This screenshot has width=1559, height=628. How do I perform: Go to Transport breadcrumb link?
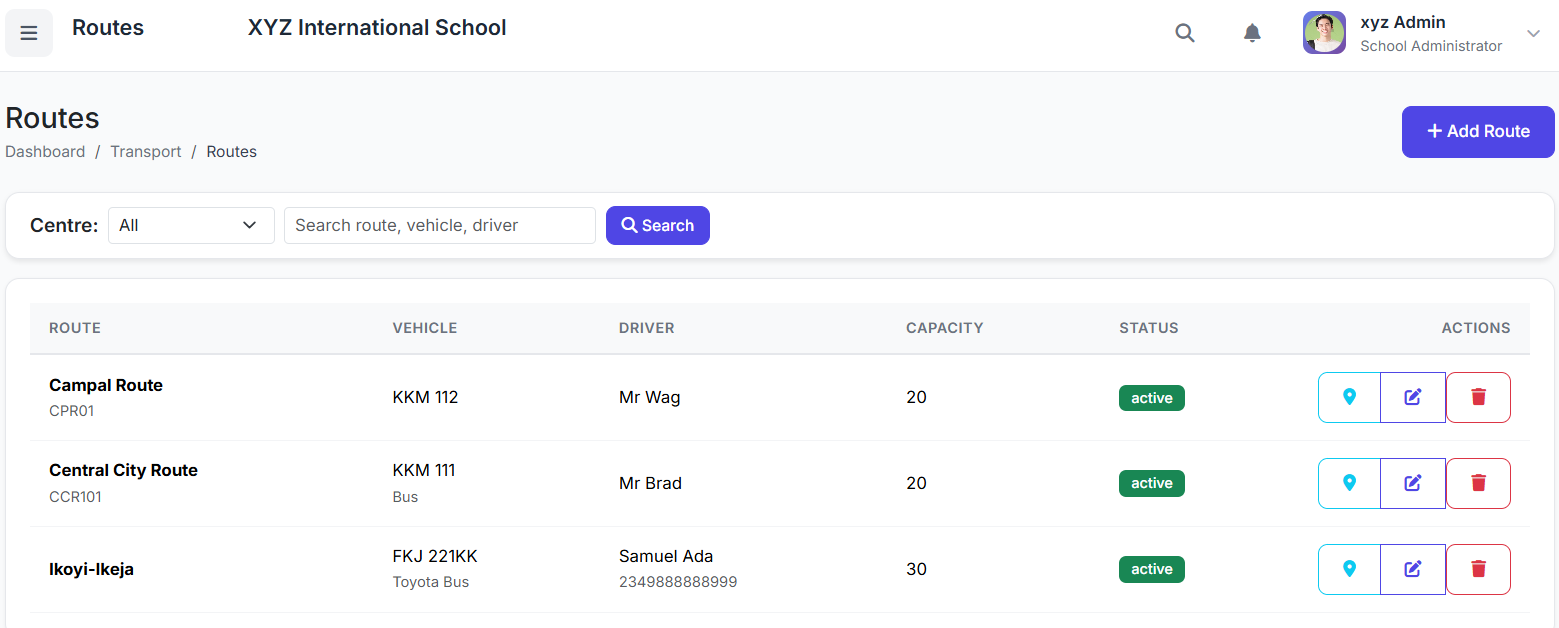click(146, 152)
